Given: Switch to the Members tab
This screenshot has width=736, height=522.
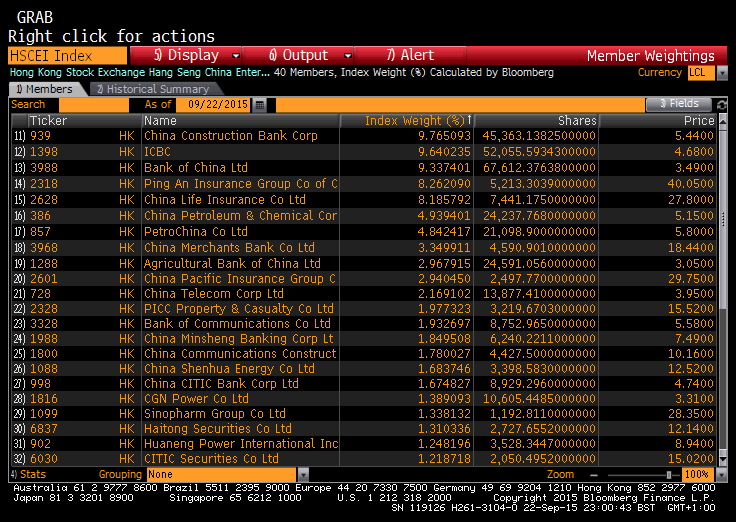Looking at the screenshot, I should point(45,89).
